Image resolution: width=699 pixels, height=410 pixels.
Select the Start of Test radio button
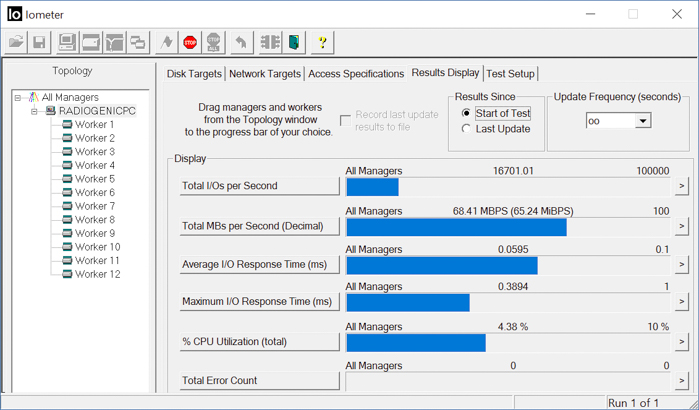(x=467, y=114)
